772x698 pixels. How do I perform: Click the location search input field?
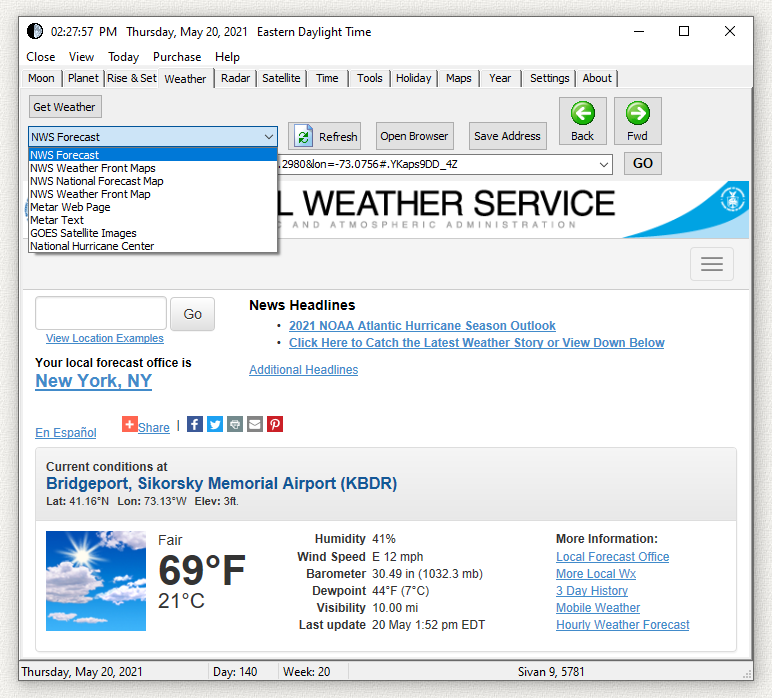click(x=101, y=313)
